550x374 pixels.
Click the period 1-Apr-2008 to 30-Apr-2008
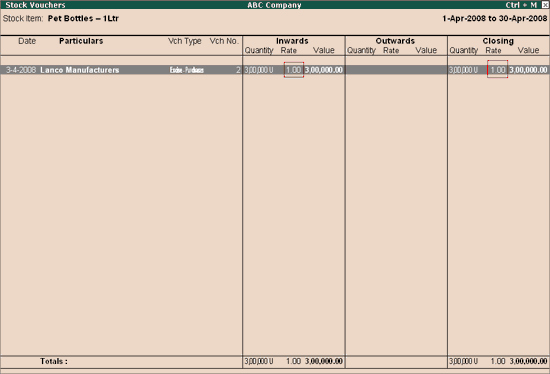(x=495, y=18)
